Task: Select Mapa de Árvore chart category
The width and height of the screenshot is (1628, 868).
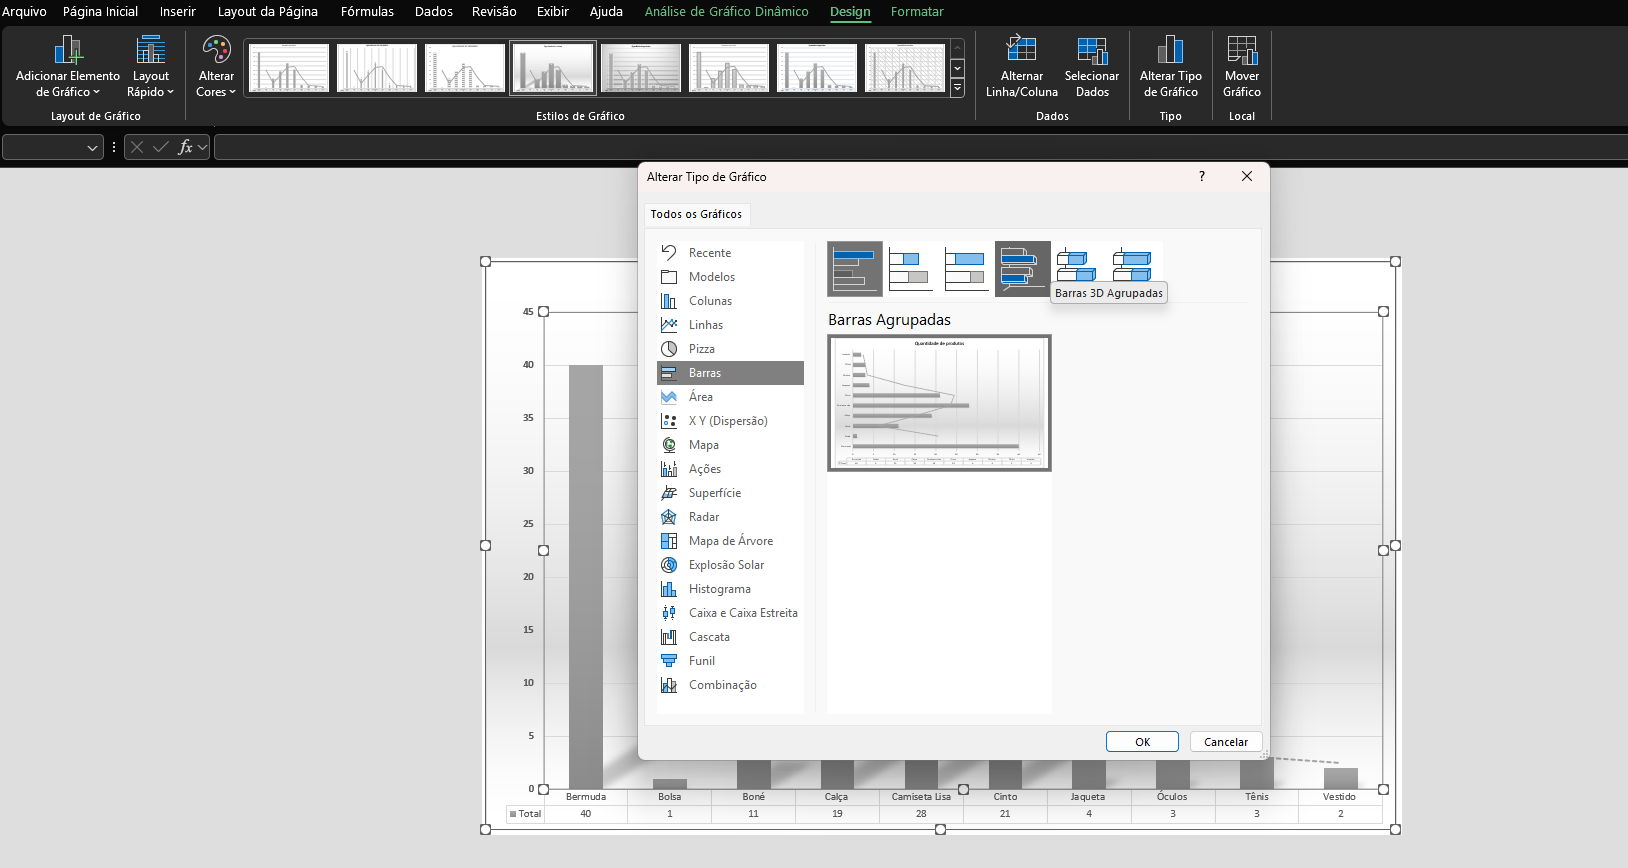Action: click(730, 541)
